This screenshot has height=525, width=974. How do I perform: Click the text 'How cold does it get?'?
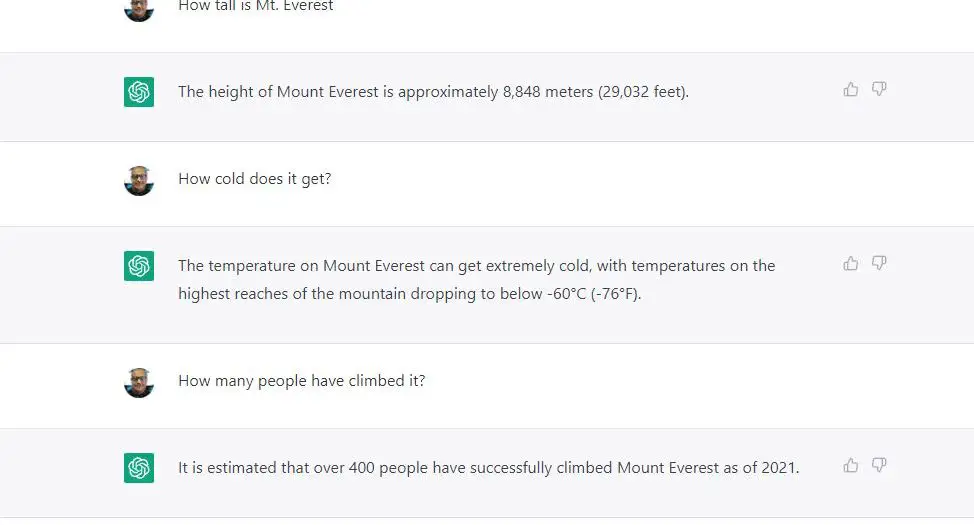[x=255, y=179]
